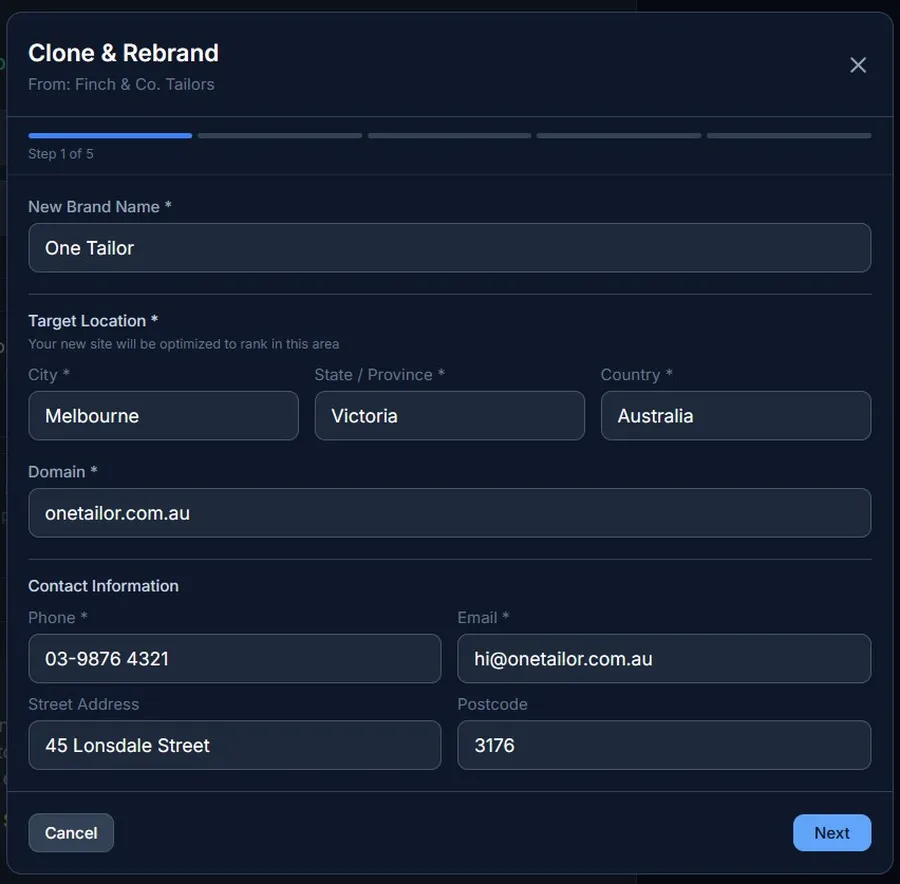
Task: Click the City field containing Melbourne
Action: [163, 416]
